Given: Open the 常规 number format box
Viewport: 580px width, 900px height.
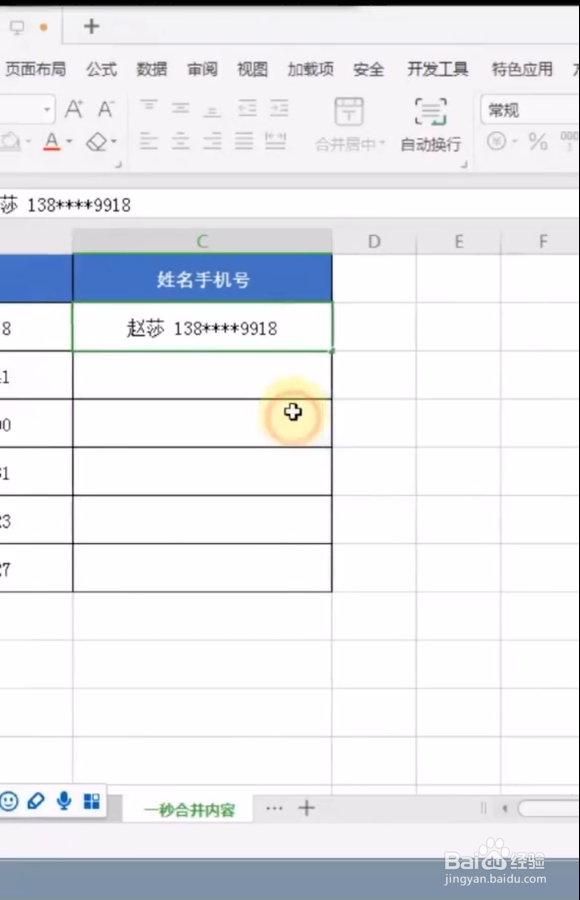Looking at the screenshot, I should (529, 109).
